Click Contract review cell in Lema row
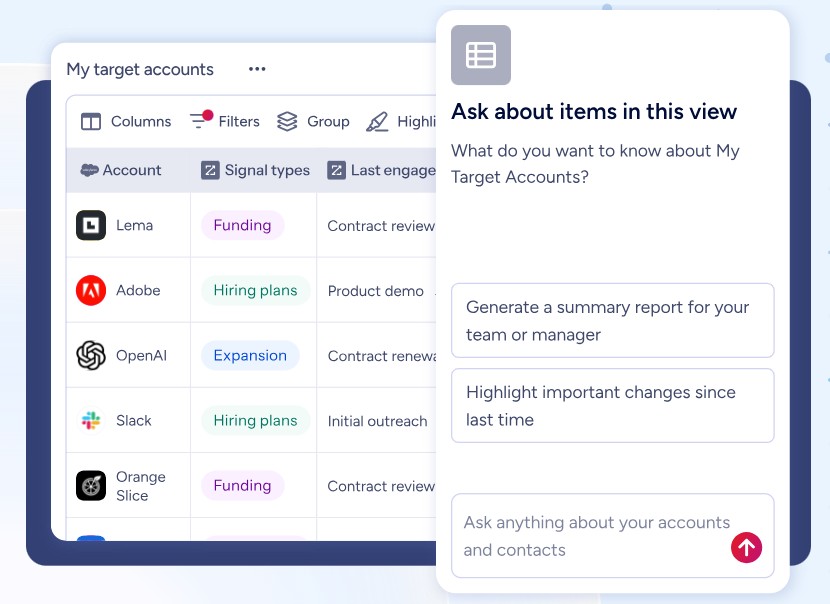The height and width of the screenshot is (604, 830). [x=381, y=226]
